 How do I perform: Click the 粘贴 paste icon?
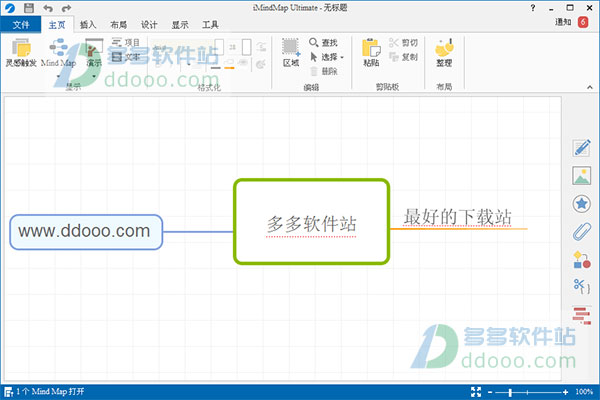click(371, 52)
